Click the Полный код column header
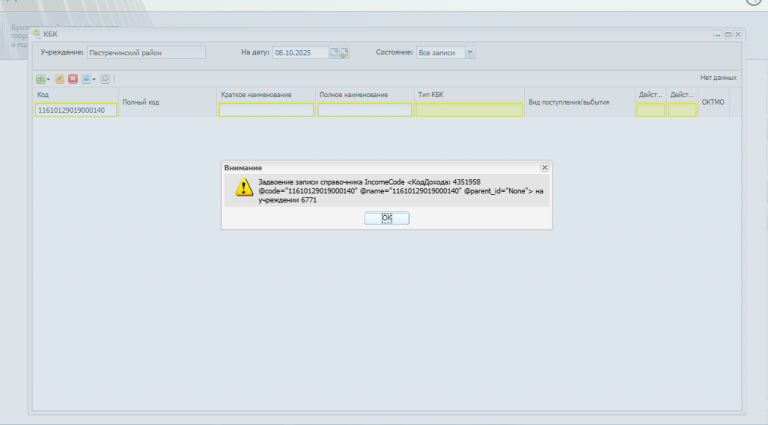This screenshot has width=768, height=425. [x=141, y=102]
